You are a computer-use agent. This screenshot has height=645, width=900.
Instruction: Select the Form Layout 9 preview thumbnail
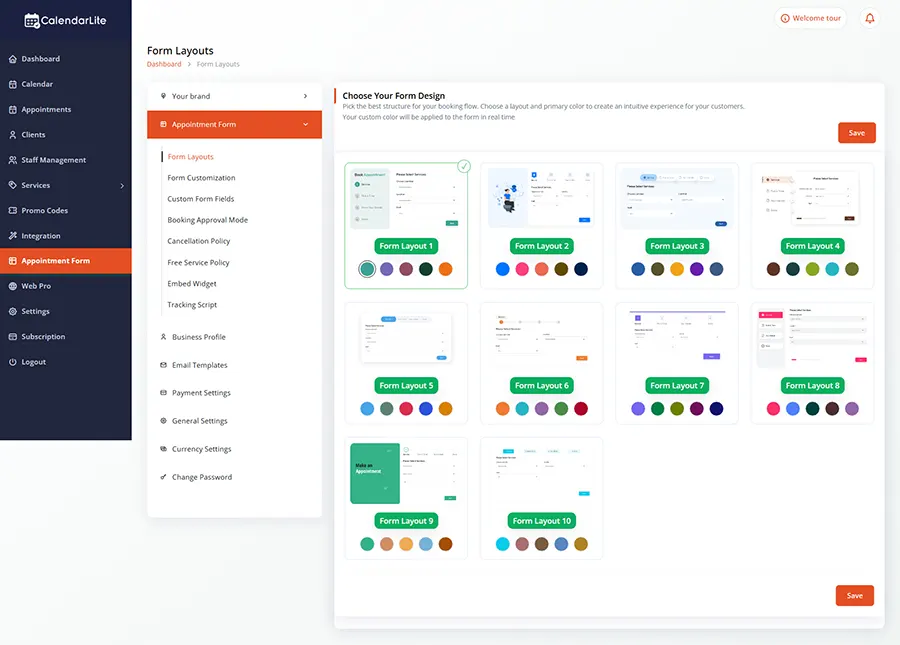pos(406,474)
